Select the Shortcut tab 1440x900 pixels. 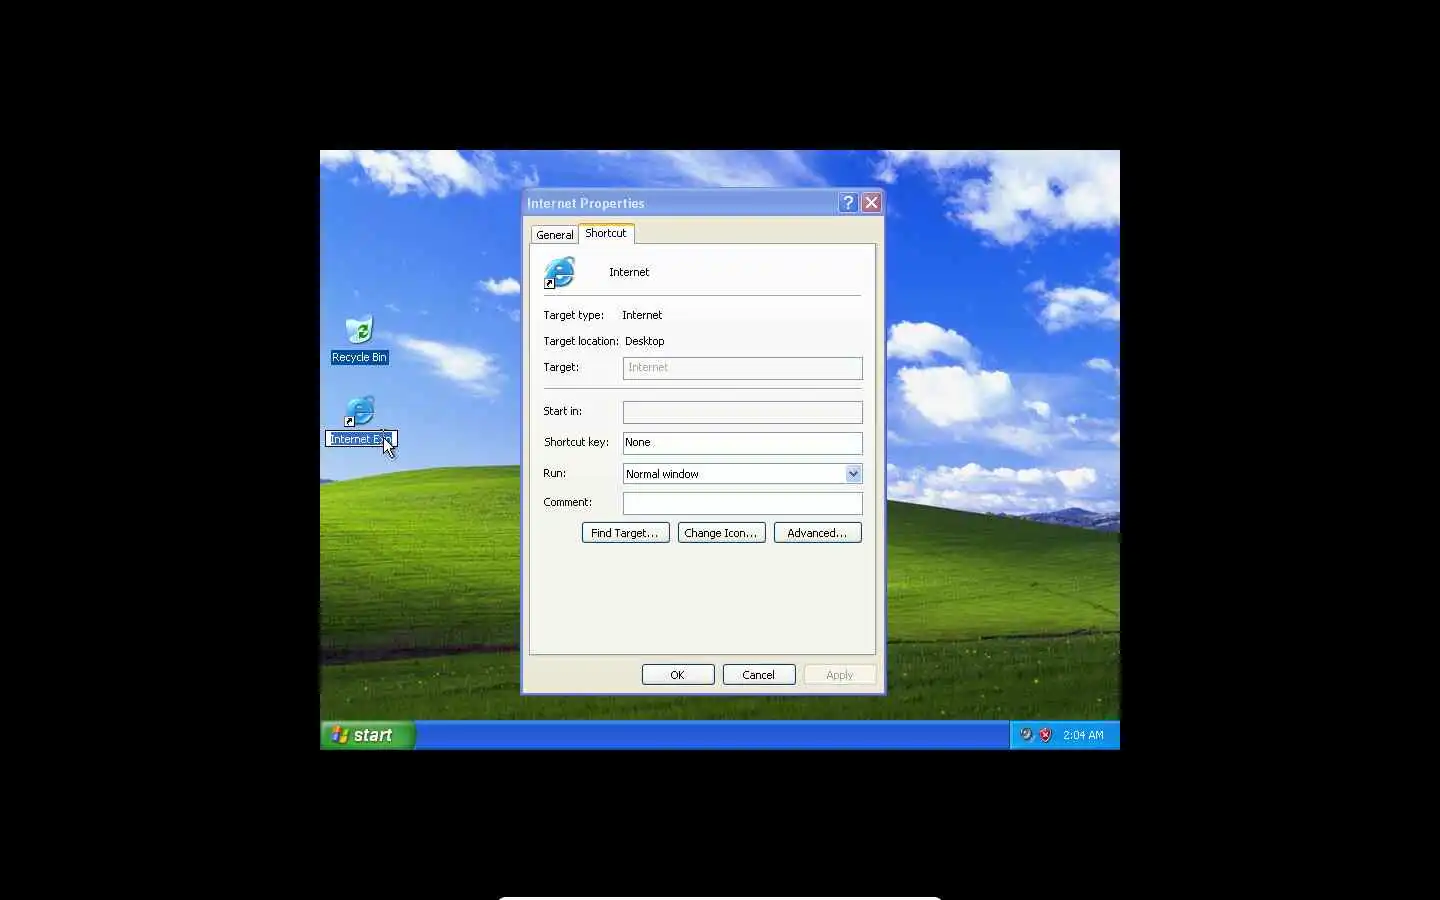click(606, 233)
